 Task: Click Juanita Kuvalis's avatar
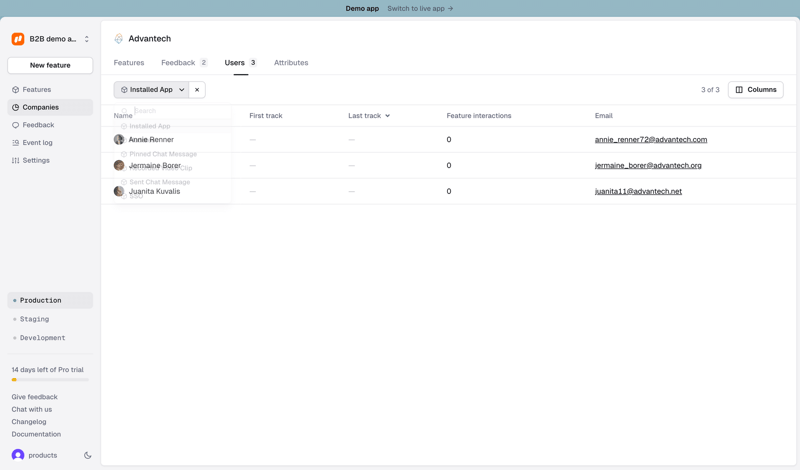click(119, 191)
